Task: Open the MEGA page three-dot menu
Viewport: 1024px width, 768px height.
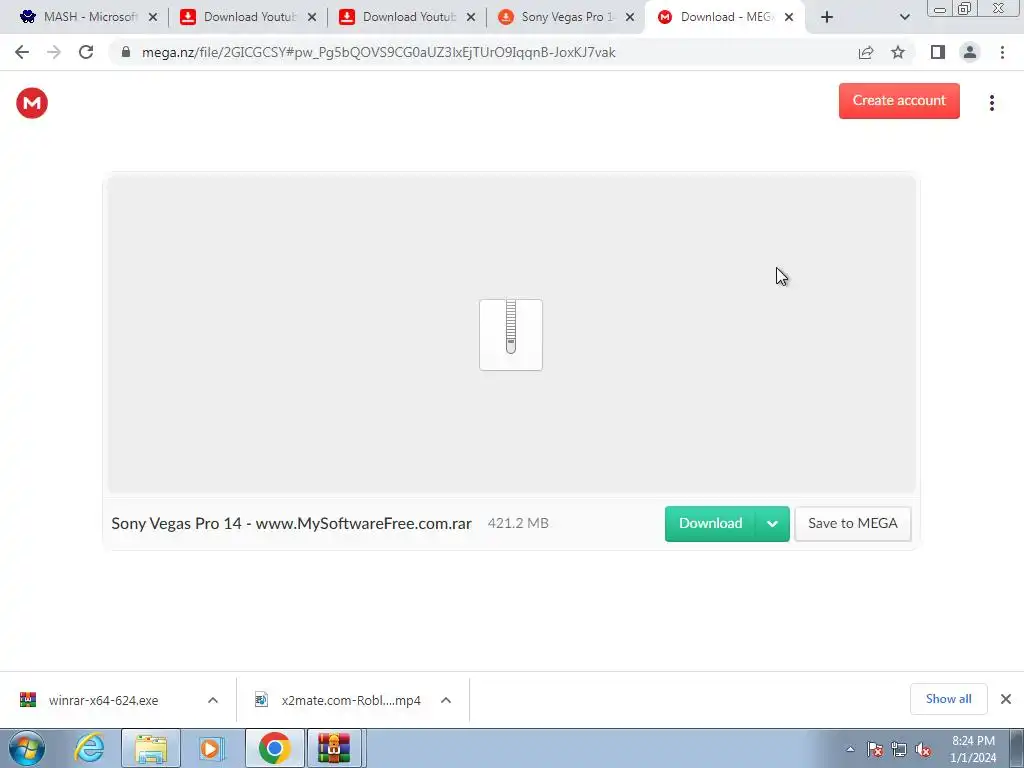Action: (991, 103)
